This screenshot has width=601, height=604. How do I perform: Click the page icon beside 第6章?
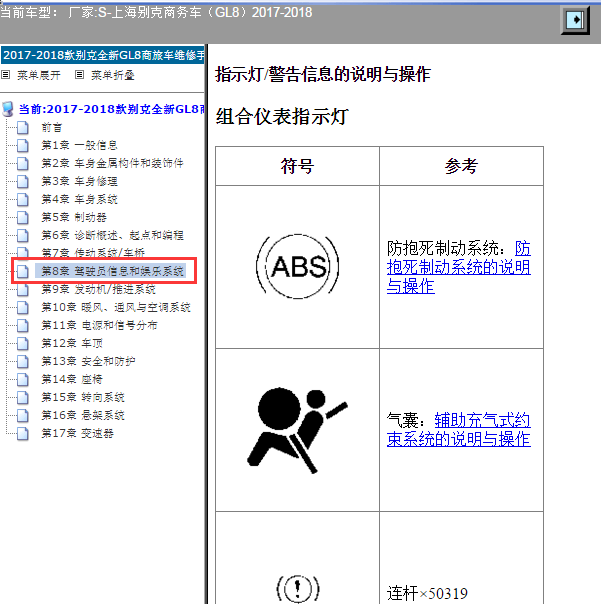23,235
